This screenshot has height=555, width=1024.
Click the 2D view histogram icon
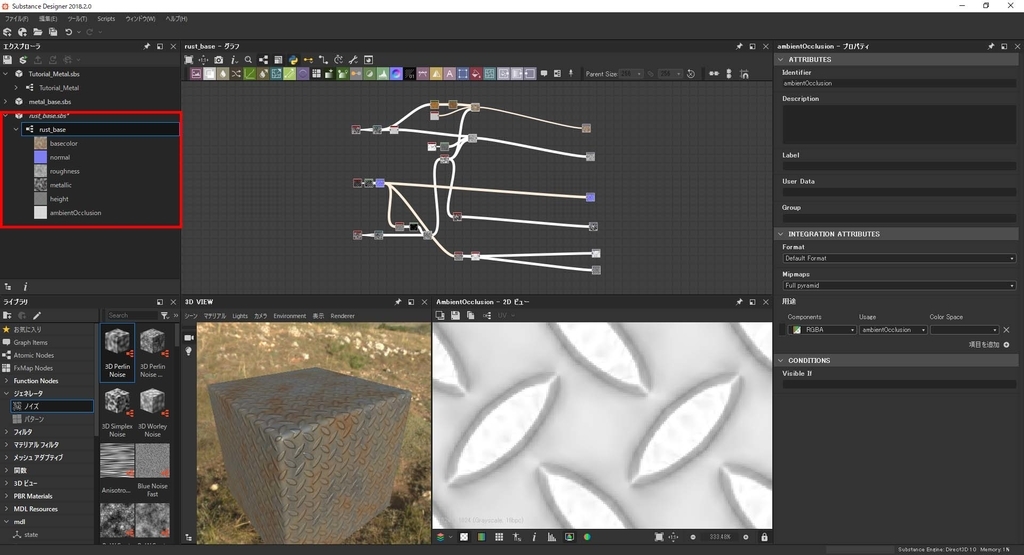click(x=552, y=537)
